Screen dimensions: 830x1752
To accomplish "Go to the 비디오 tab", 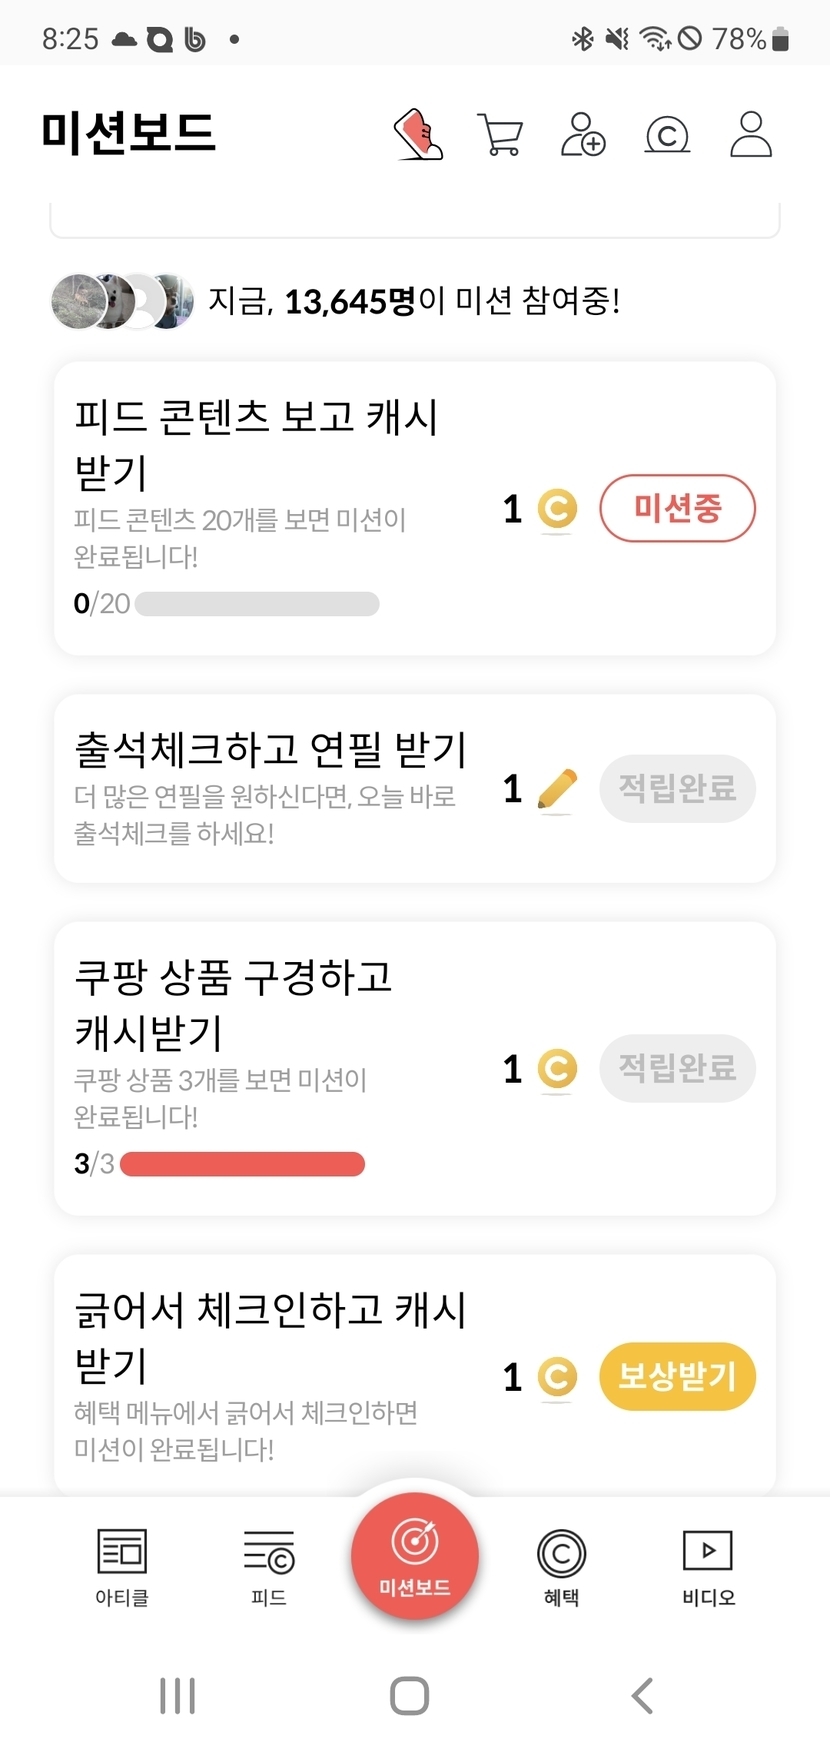I will [x=708, y=1566].
